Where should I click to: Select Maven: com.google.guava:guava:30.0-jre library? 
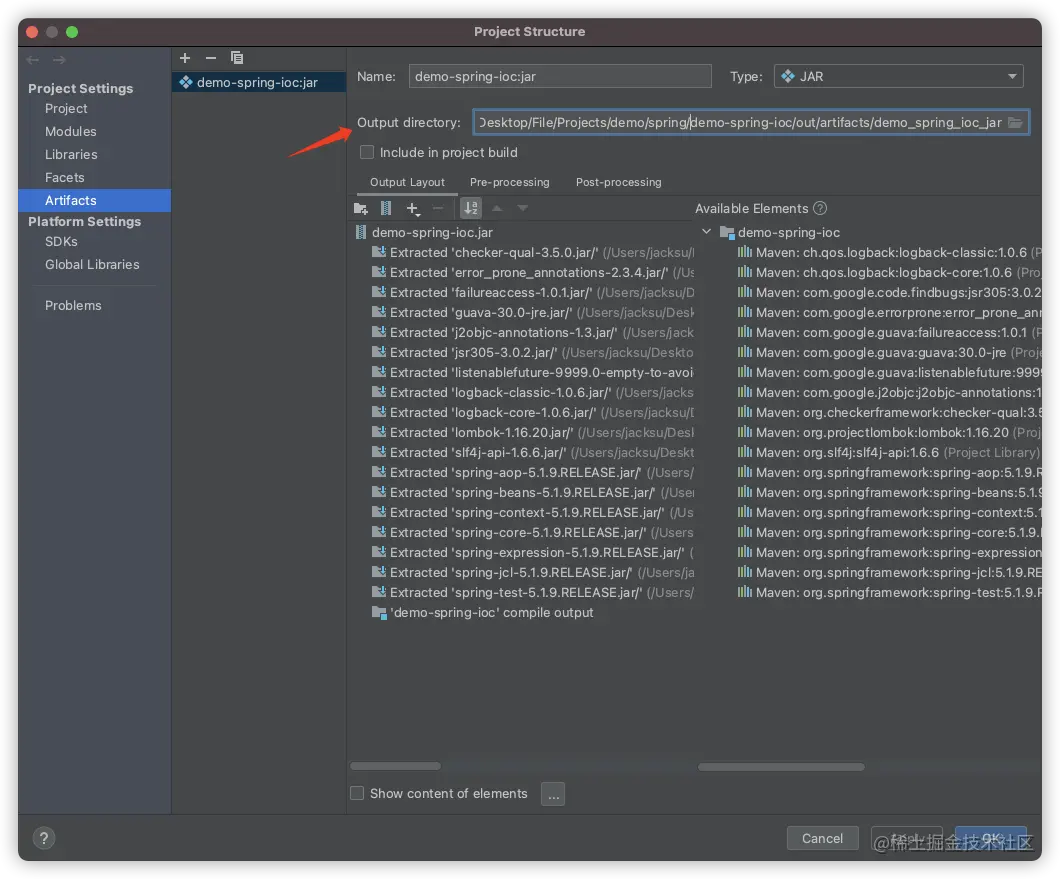click(x=889, y=352)
